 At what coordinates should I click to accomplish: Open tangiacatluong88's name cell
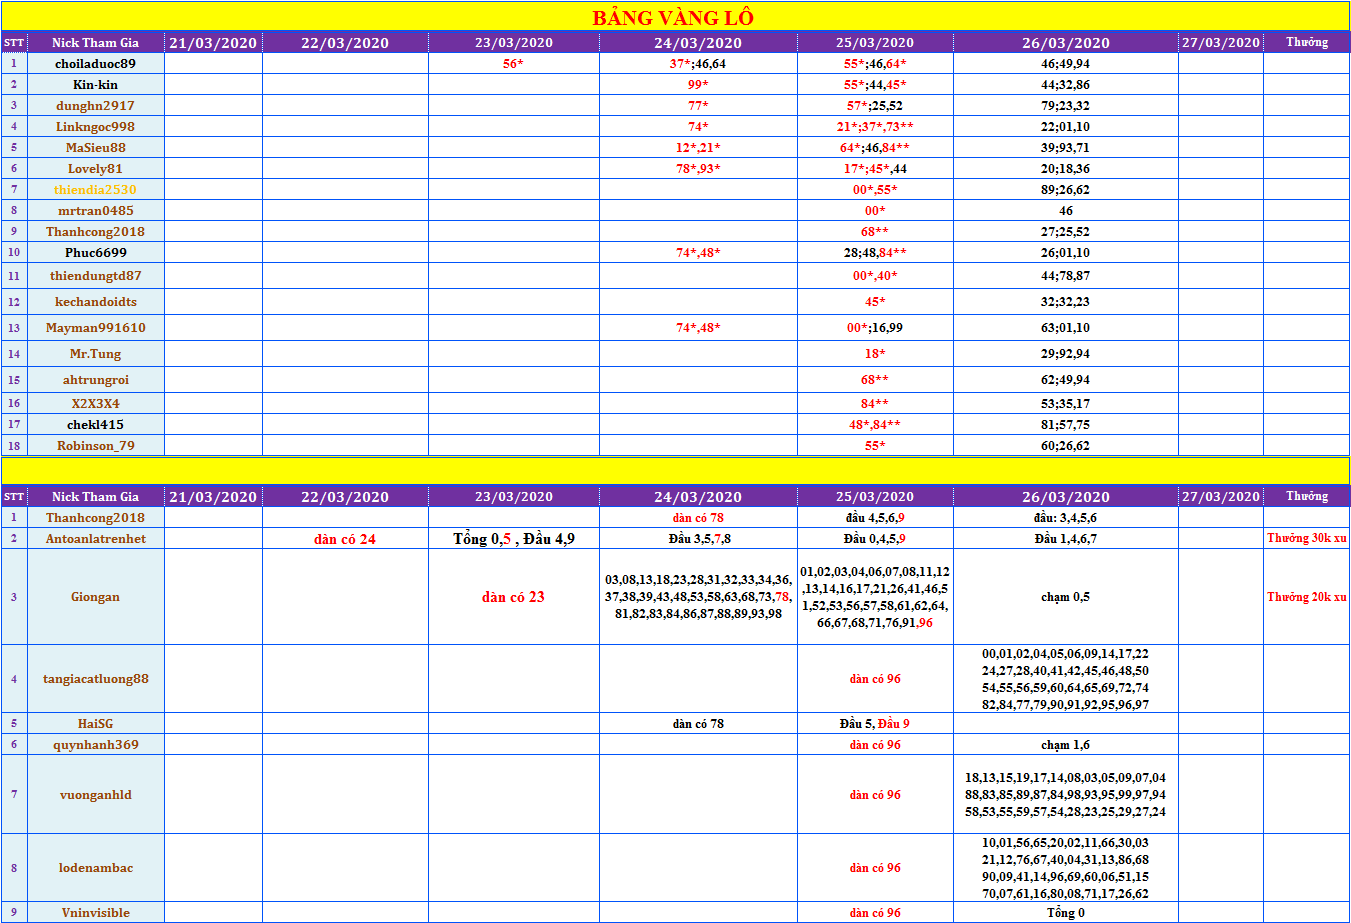[95, 679]
